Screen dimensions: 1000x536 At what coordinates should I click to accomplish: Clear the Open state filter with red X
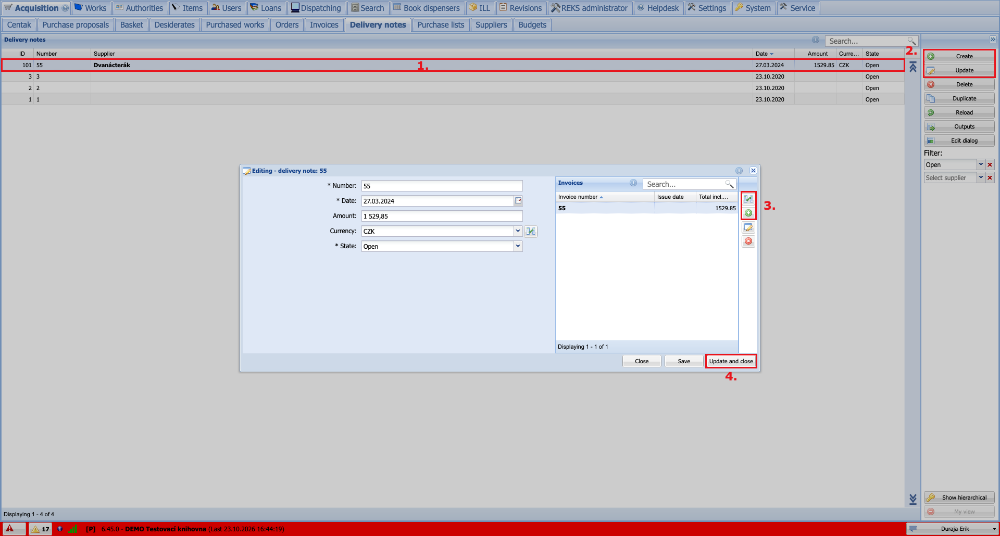[990, 165]
